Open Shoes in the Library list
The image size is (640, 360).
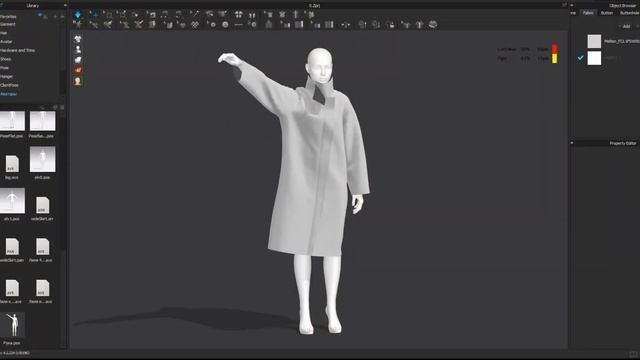click(x=6, y=59)
